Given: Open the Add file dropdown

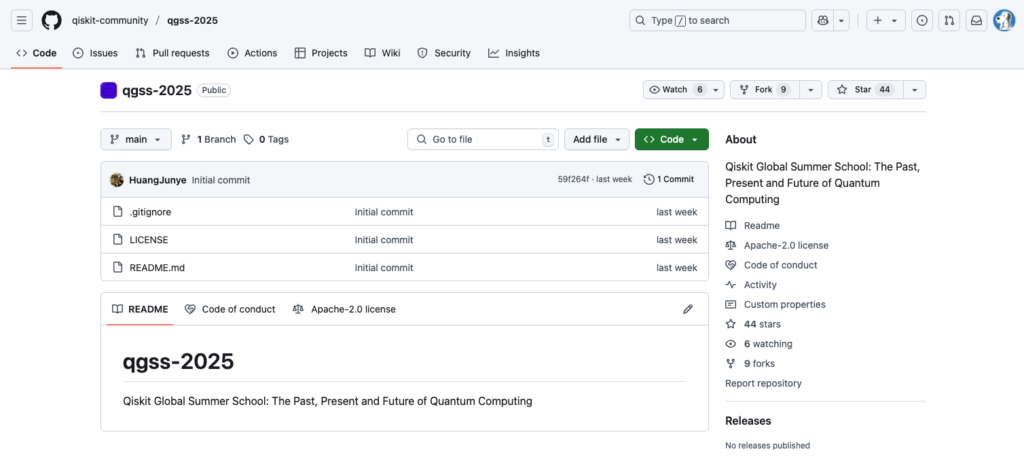Looking at the screenshot, I should click(597, 139).
